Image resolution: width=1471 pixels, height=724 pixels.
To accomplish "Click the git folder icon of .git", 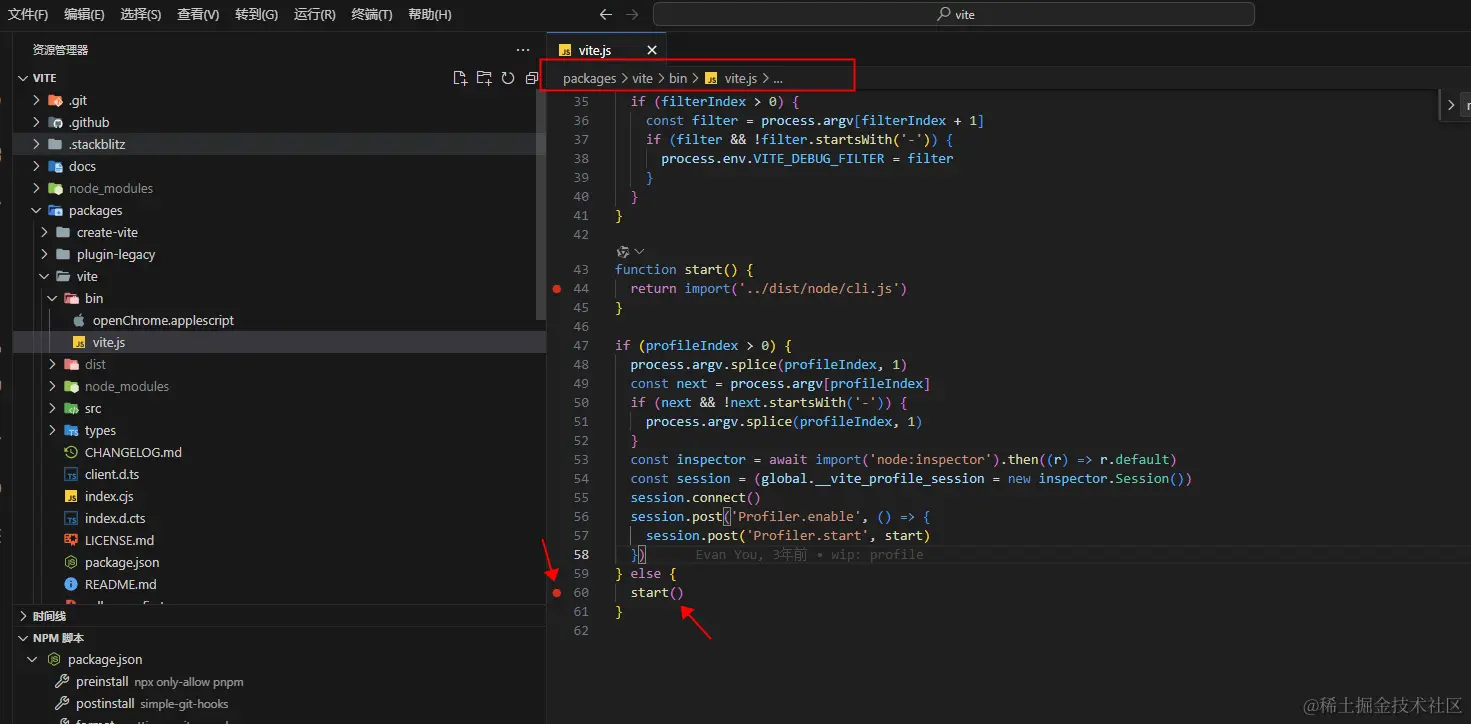I will (x=55, y=101).
